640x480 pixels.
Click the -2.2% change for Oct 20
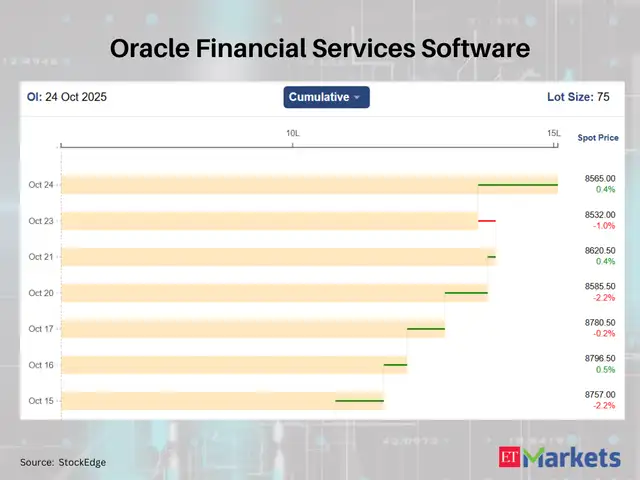(x=605, y=298)
